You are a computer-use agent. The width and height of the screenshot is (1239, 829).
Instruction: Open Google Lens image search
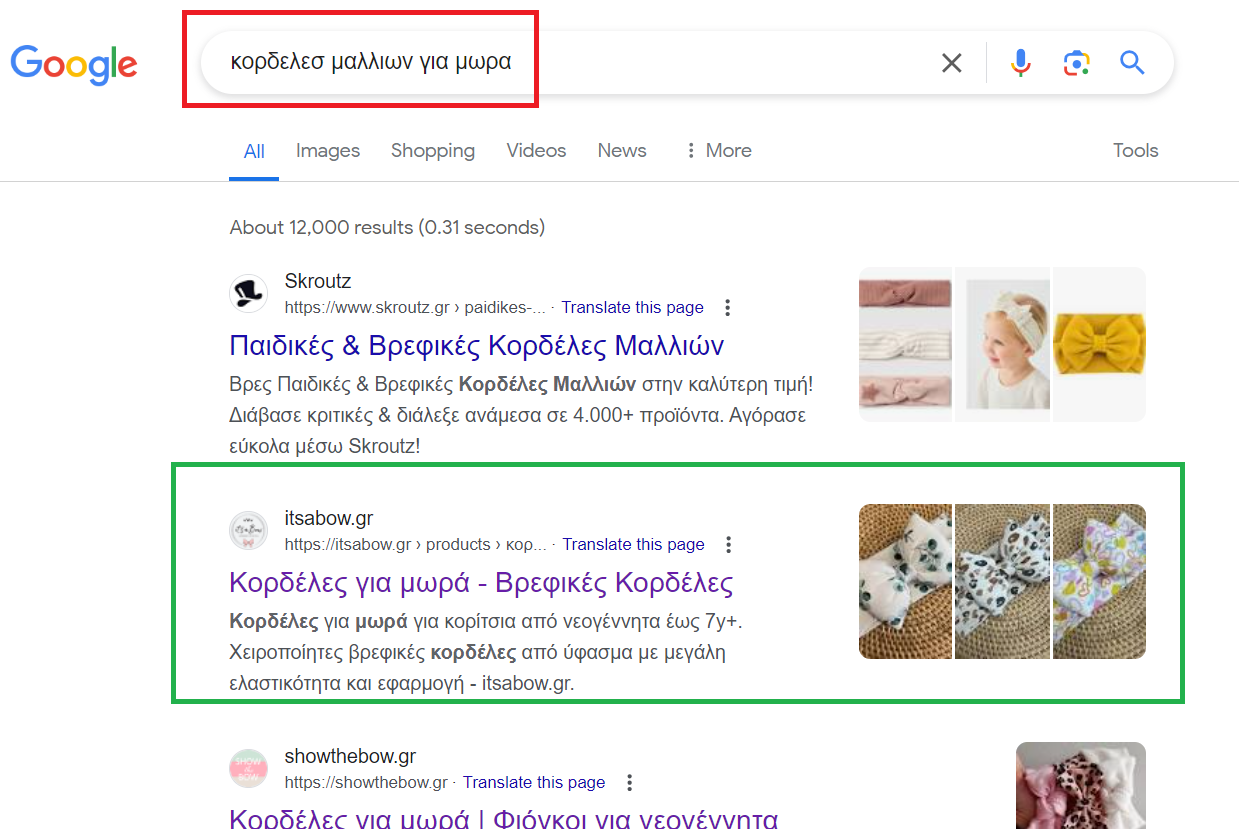point(1076,64)
